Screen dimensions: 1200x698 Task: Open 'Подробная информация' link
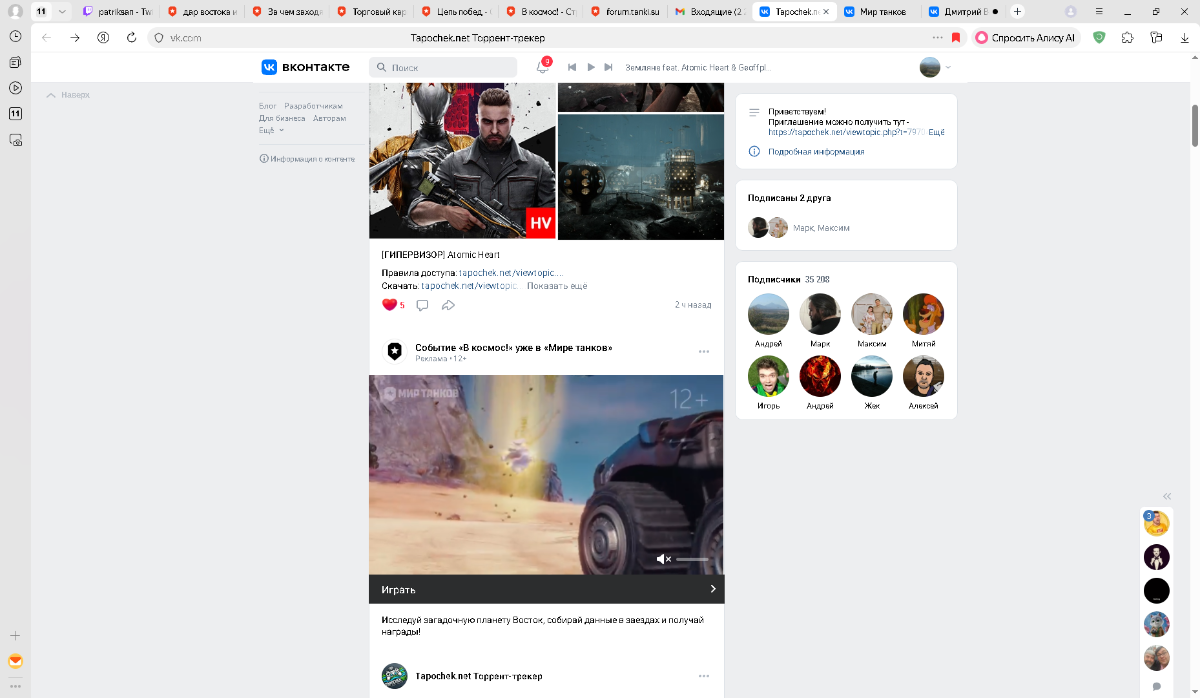point(816,152)
